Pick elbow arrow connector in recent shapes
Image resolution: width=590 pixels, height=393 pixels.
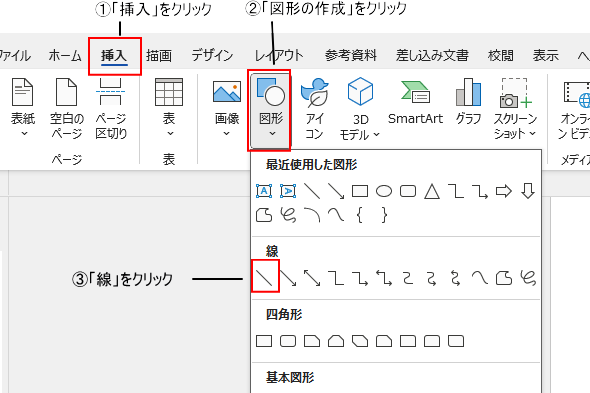(x=480, y=191)
